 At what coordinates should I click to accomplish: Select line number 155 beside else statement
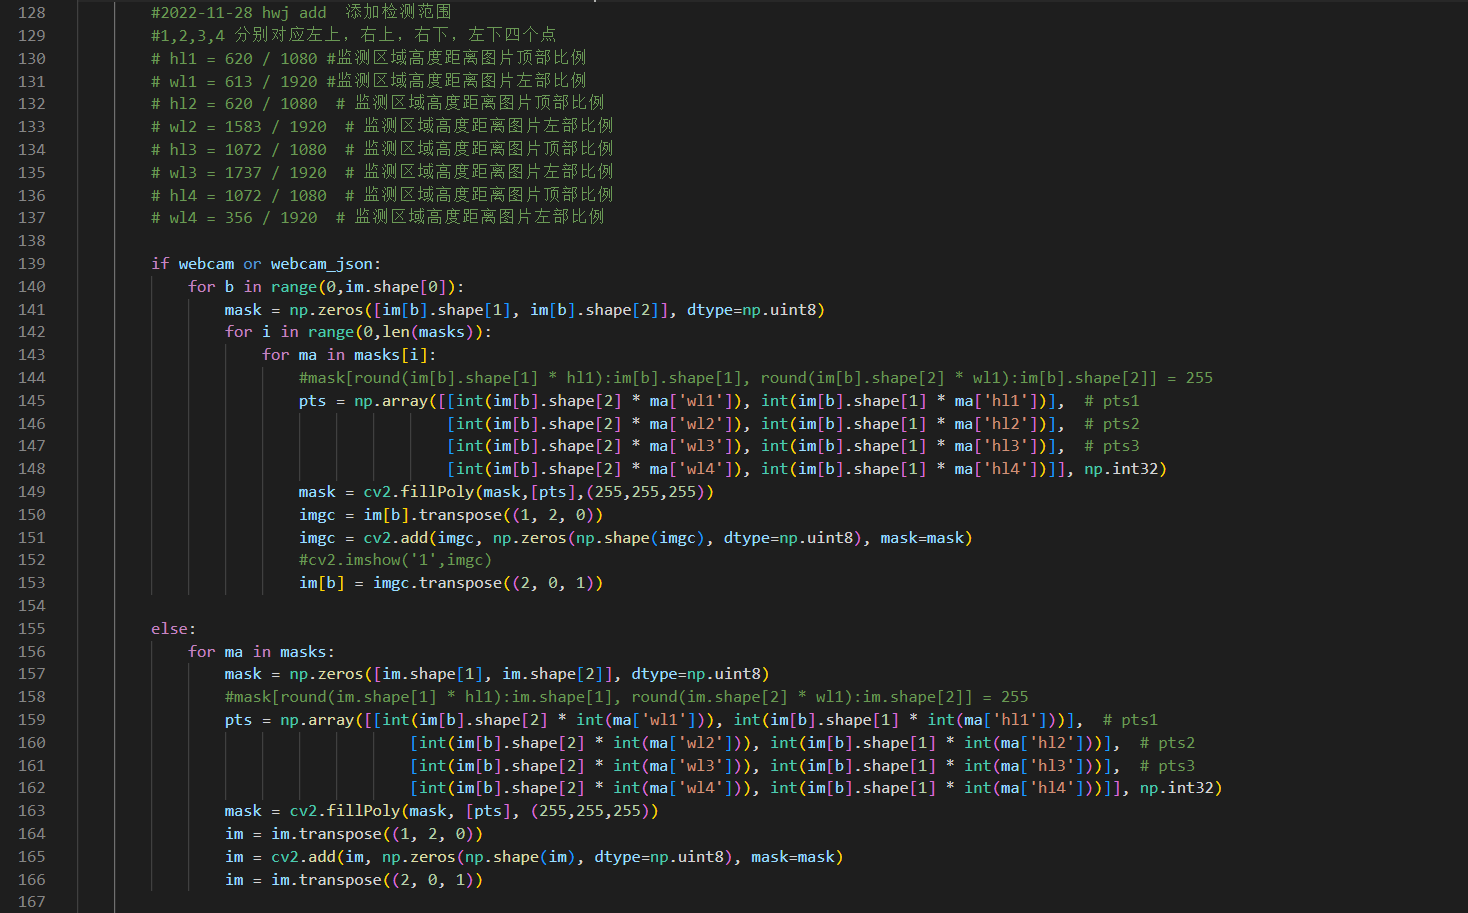click(x=32, y=629)
